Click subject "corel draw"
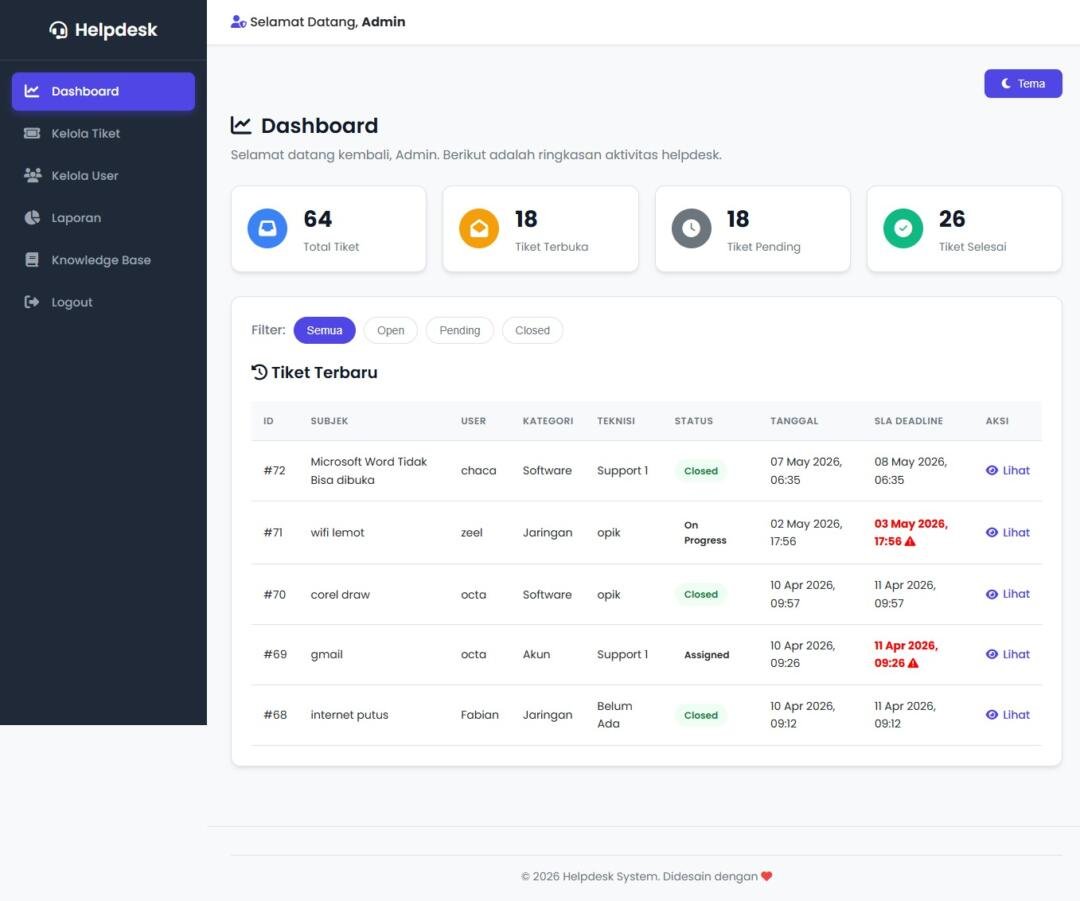This screenshot has height=901, width=1080. pos(340,594)
